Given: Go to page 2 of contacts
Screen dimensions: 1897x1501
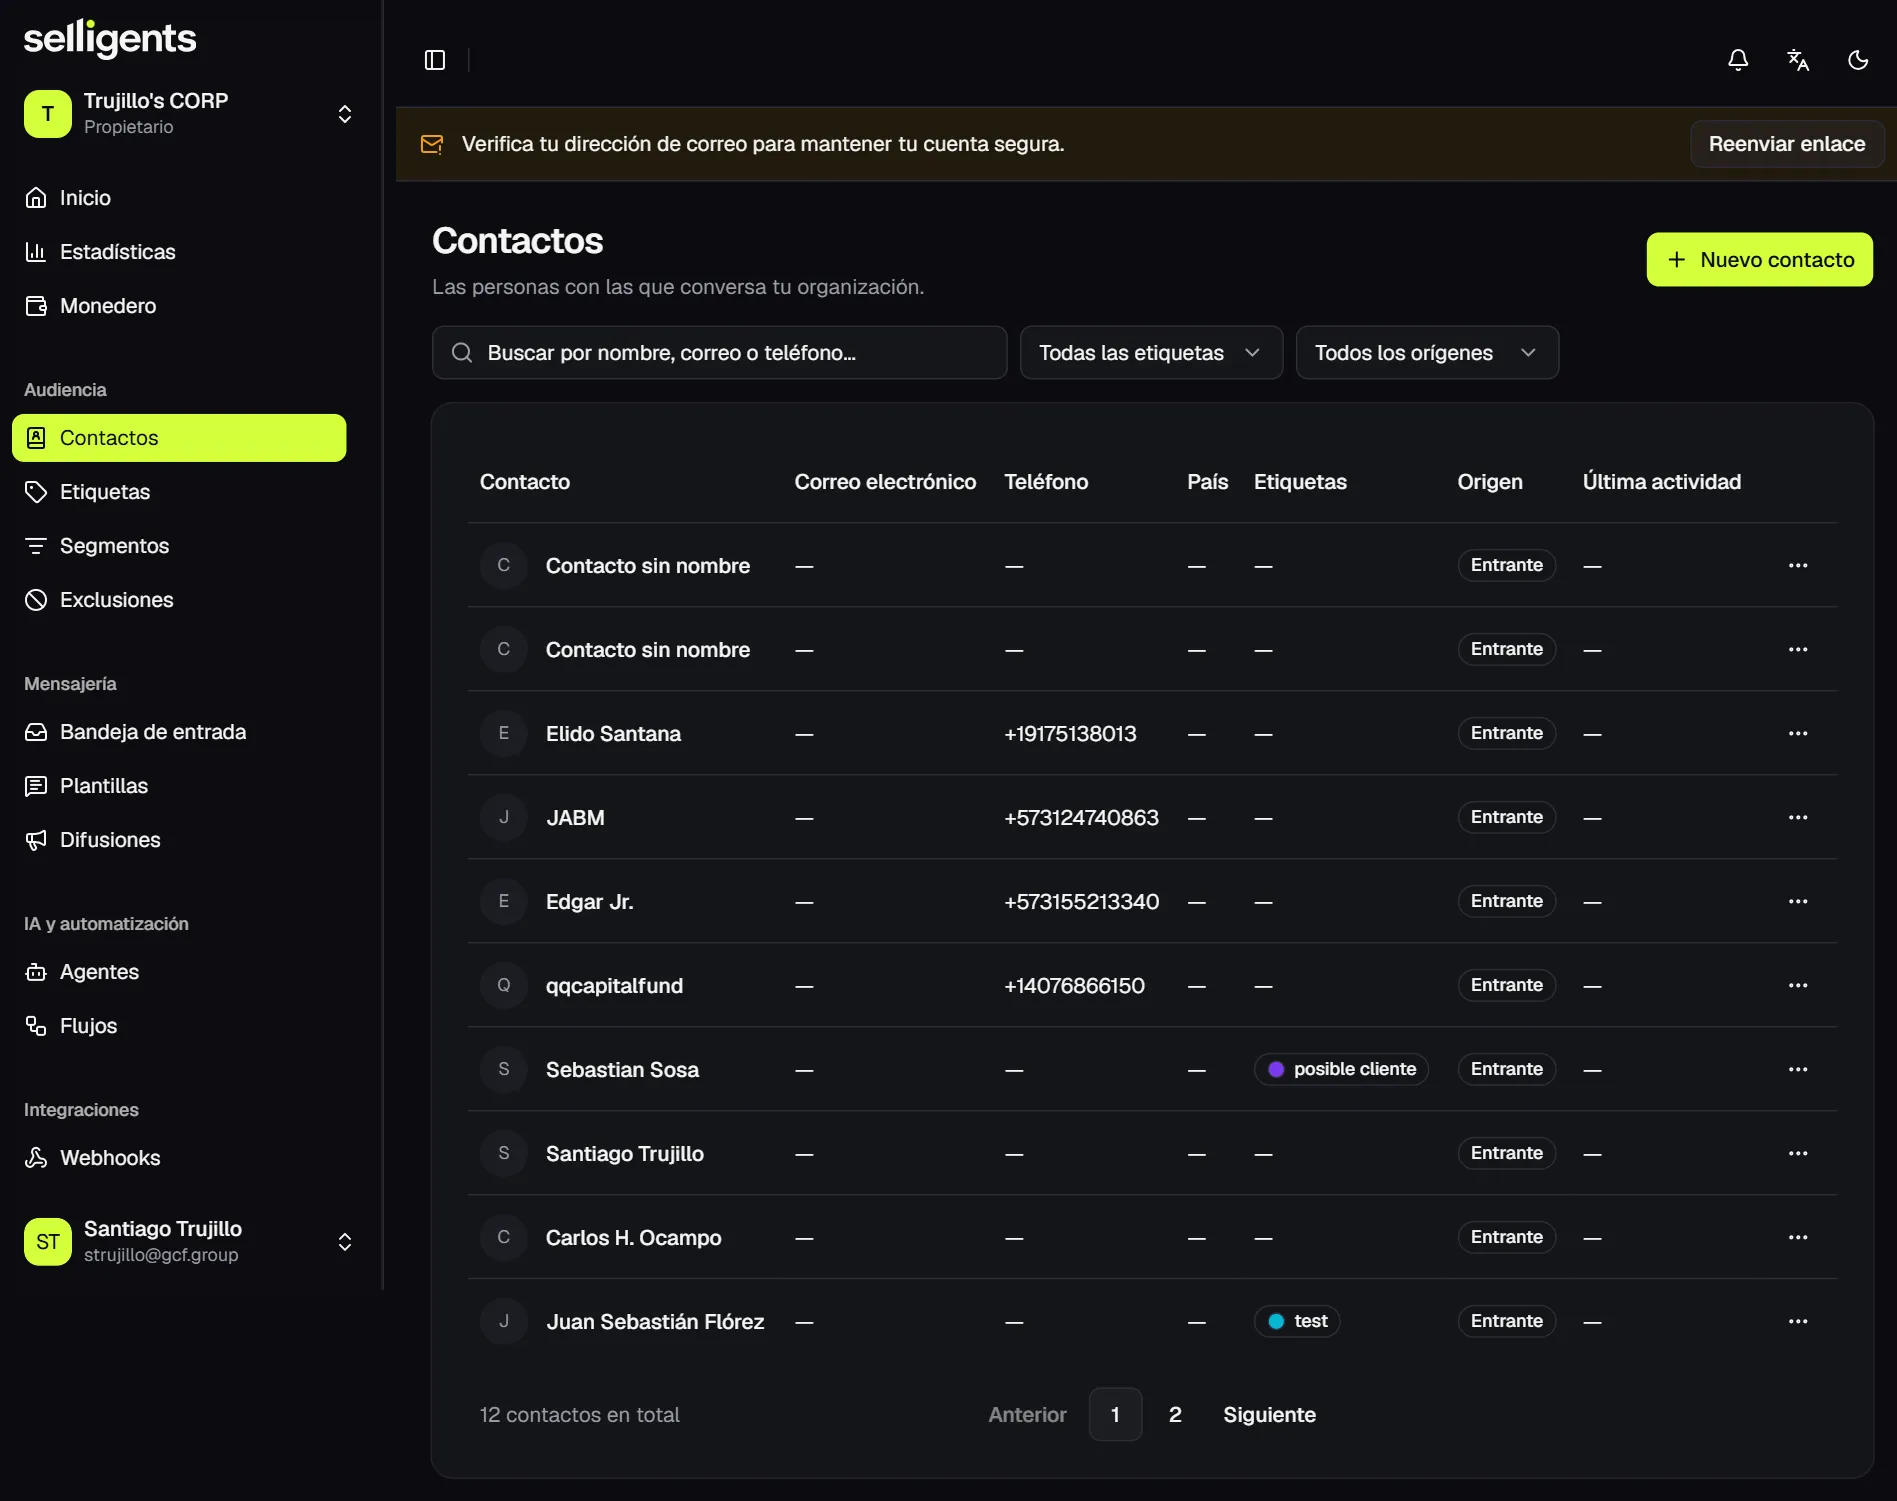Looking at the screenshot, I should 1175,1414.
